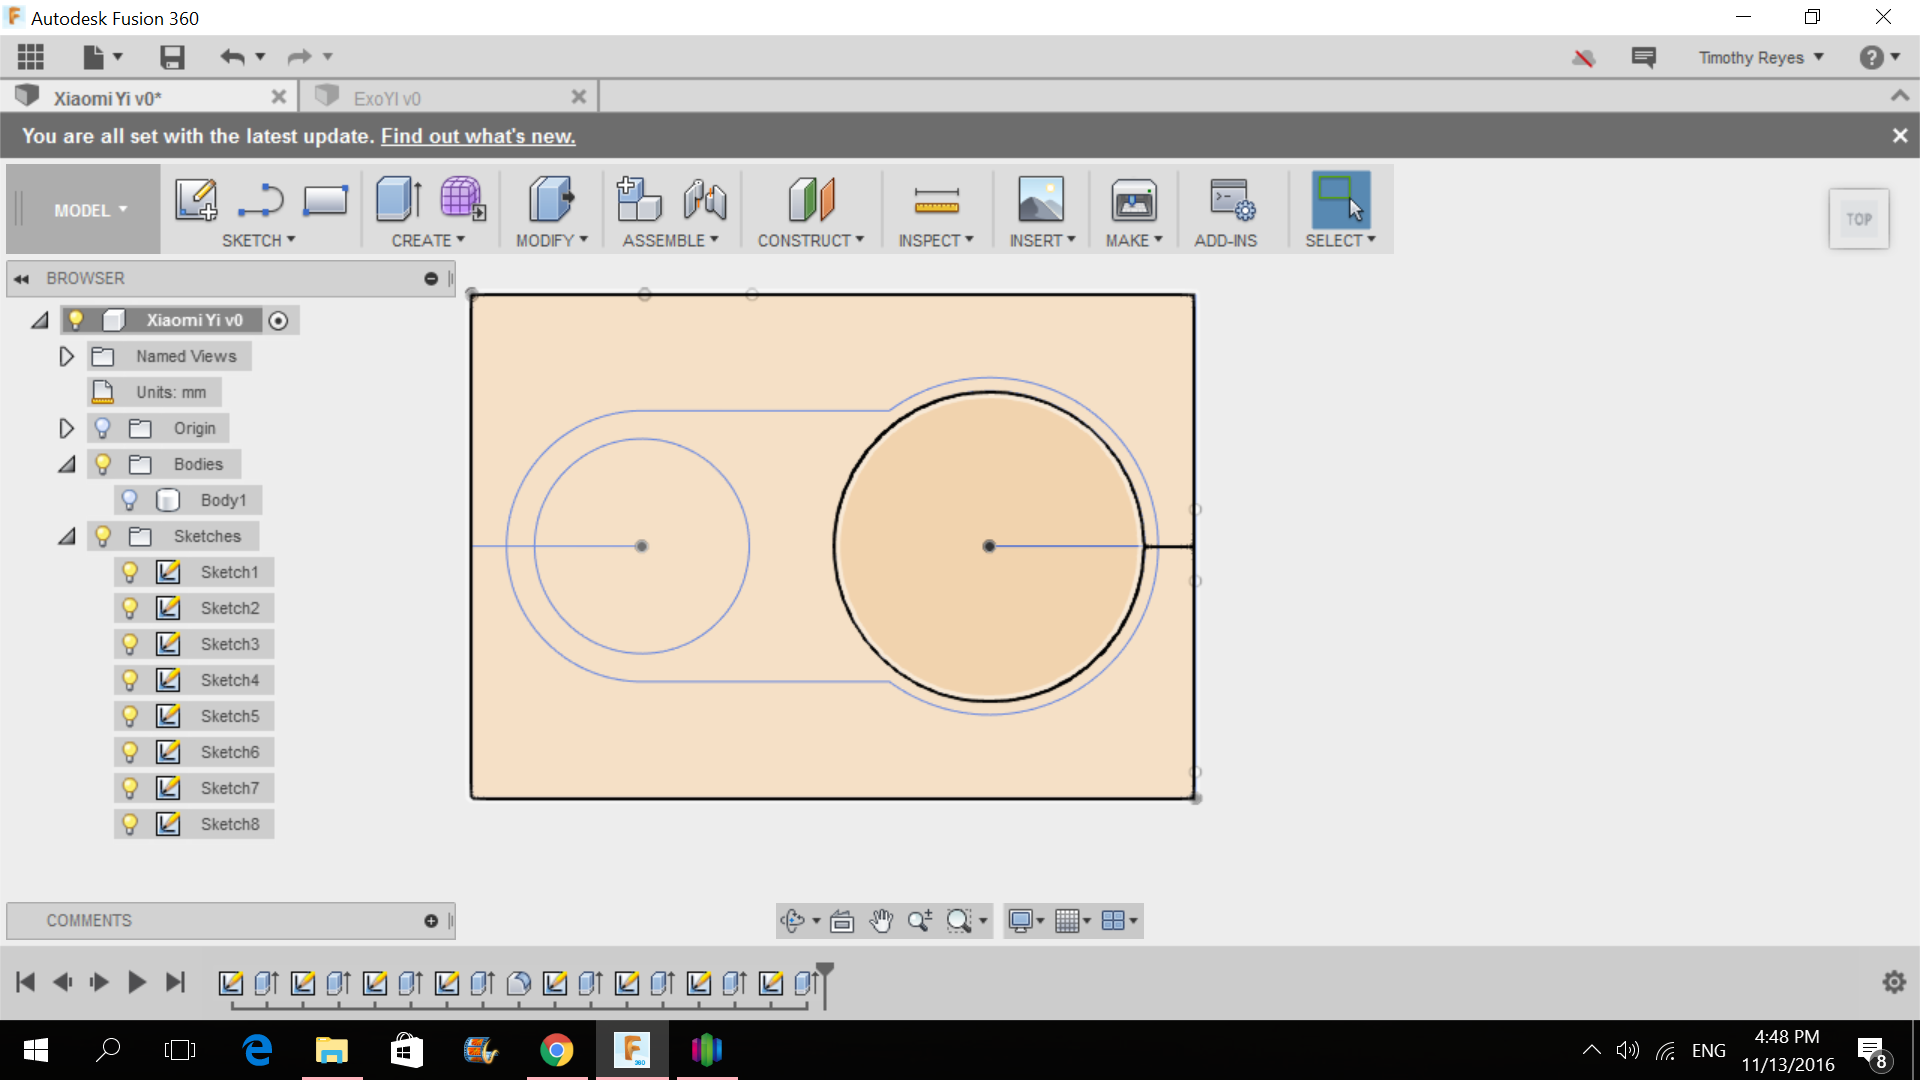Image resolution: width=1920 pixels, height=1080 pixels.
Task: Expand the Named Views folder
Action: tap(66, 356)
